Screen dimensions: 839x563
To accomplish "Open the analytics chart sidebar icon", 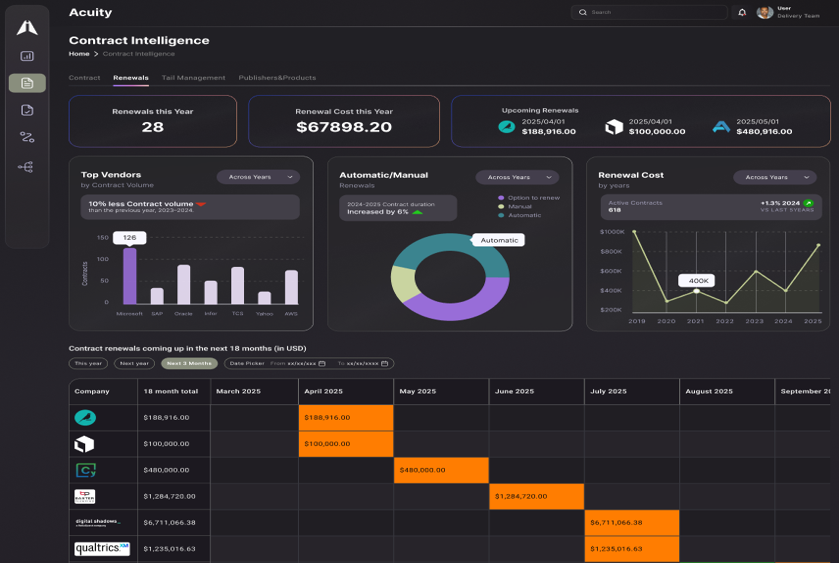I will pyautogui.click(x=27, y=56).
